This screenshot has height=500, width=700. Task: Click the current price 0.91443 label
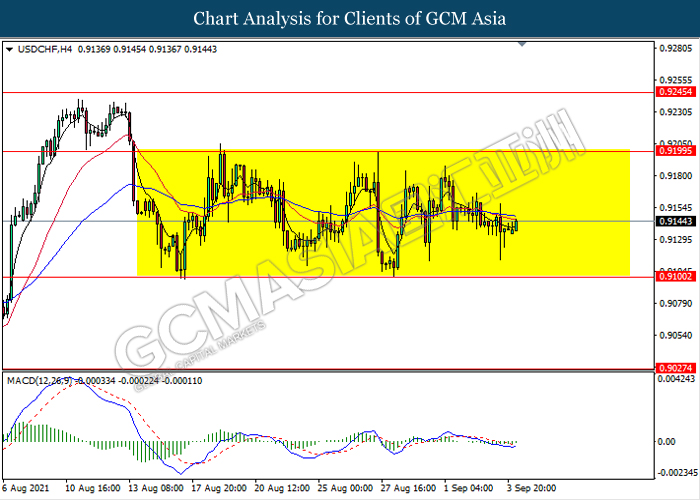click(x=676, y=221)
